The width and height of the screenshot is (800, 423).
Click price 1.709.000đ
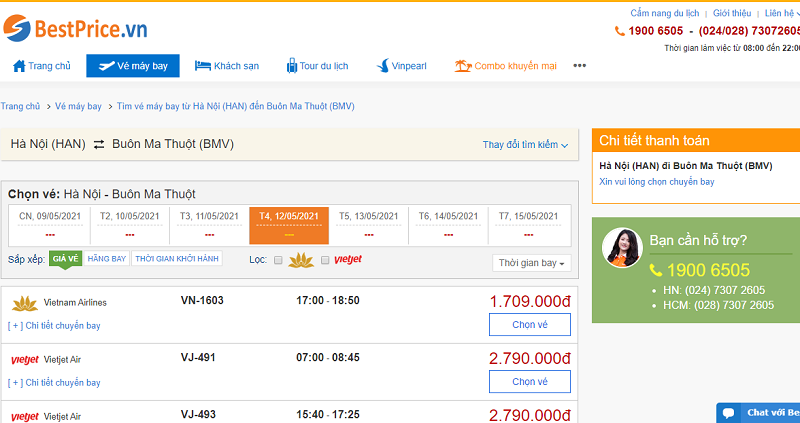coord(530,302)
